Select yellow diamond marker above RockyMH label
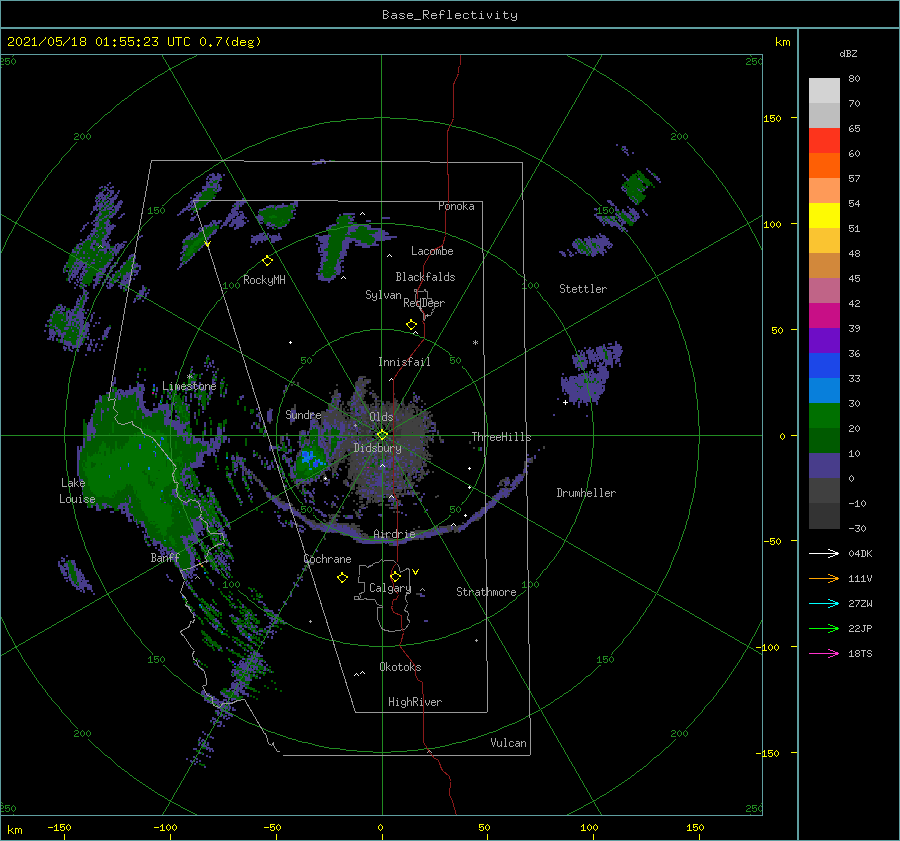The width and height of the screenshot is (900, 841). (267, 261)
